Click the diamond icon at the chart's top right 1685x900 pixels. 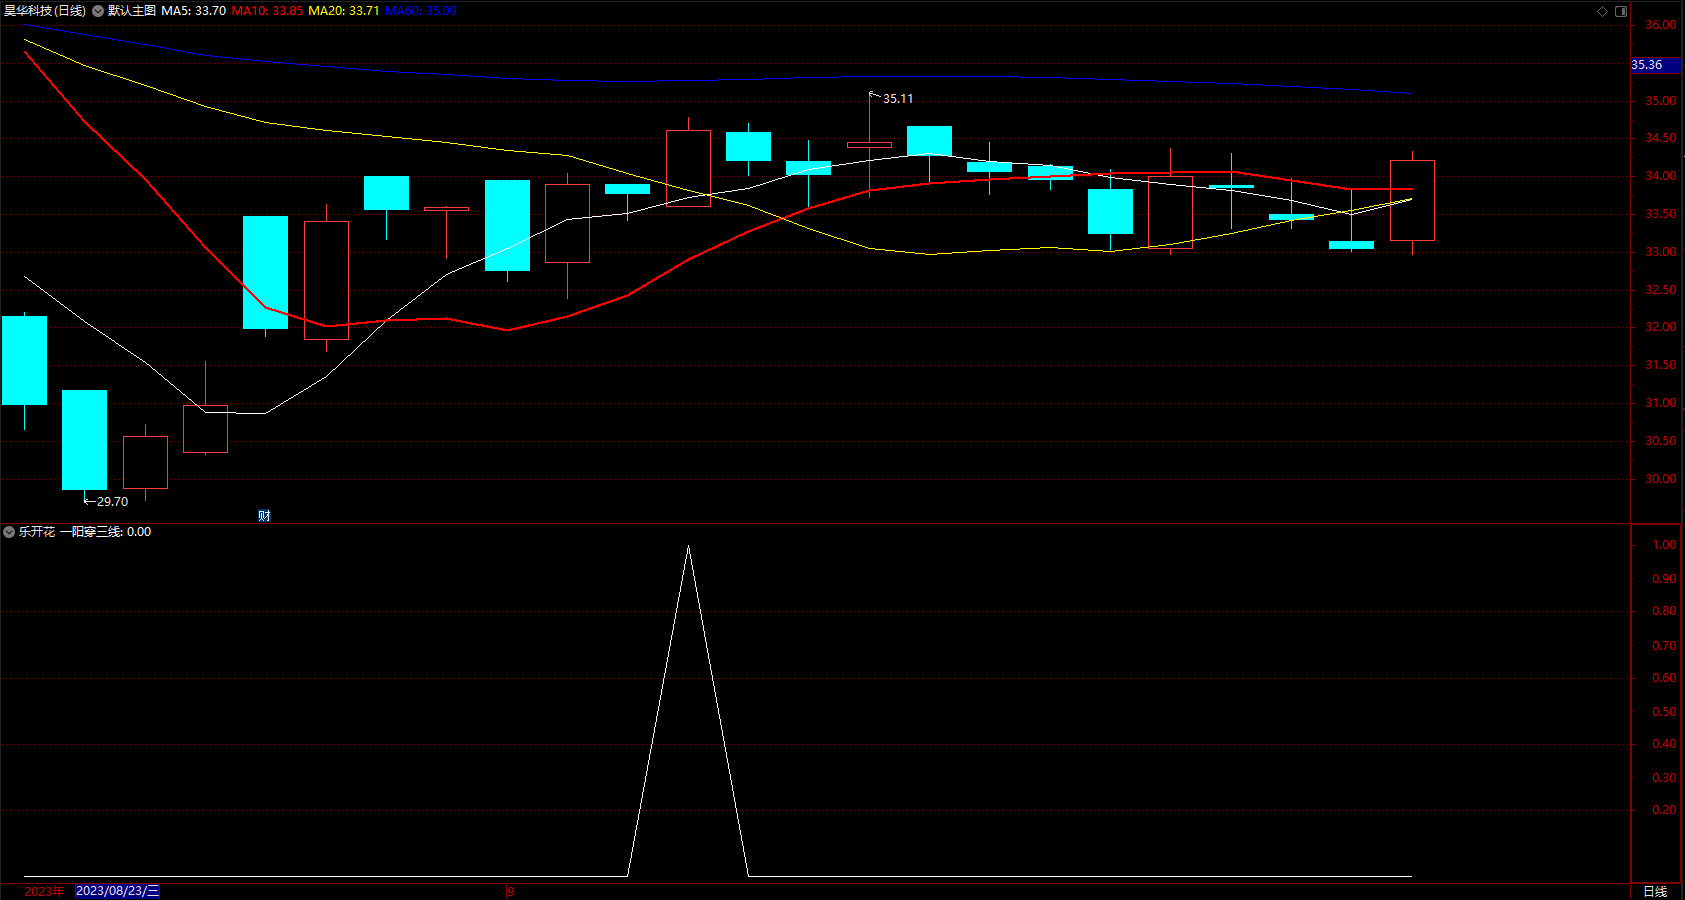click(x=1602, y=11)
